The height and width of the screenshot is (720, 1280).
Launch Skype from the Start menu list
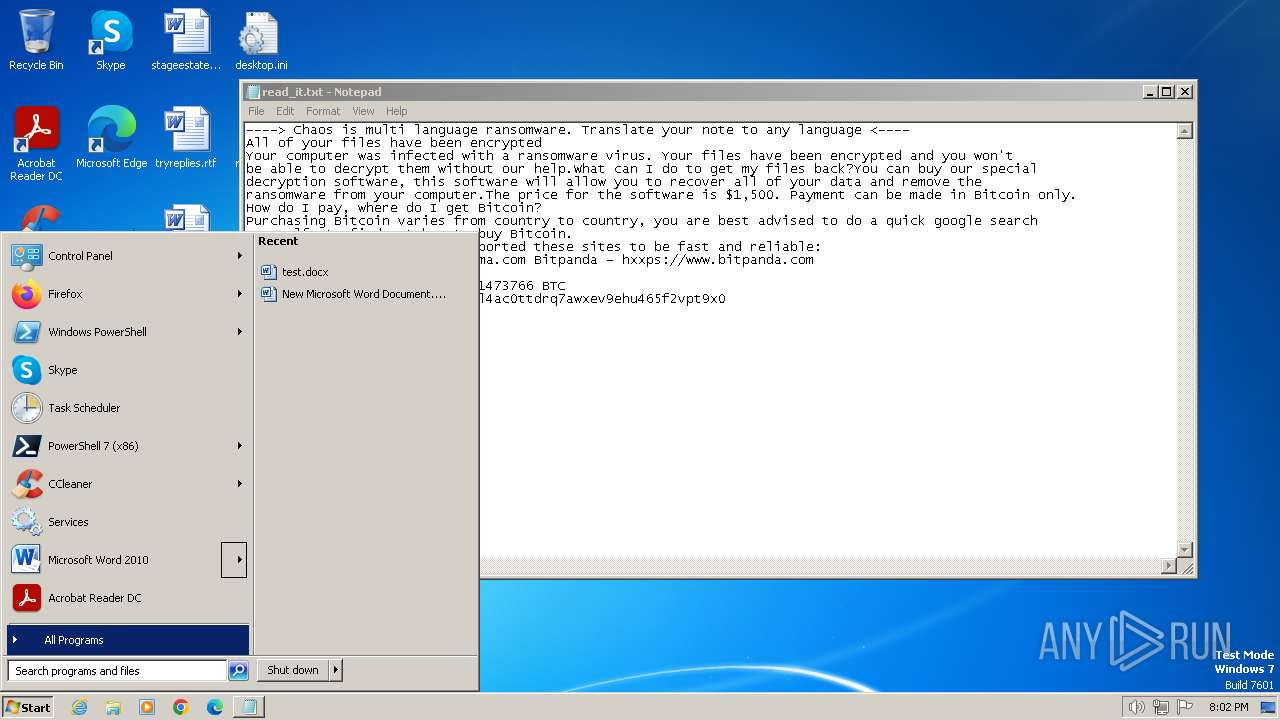point(127,370)
